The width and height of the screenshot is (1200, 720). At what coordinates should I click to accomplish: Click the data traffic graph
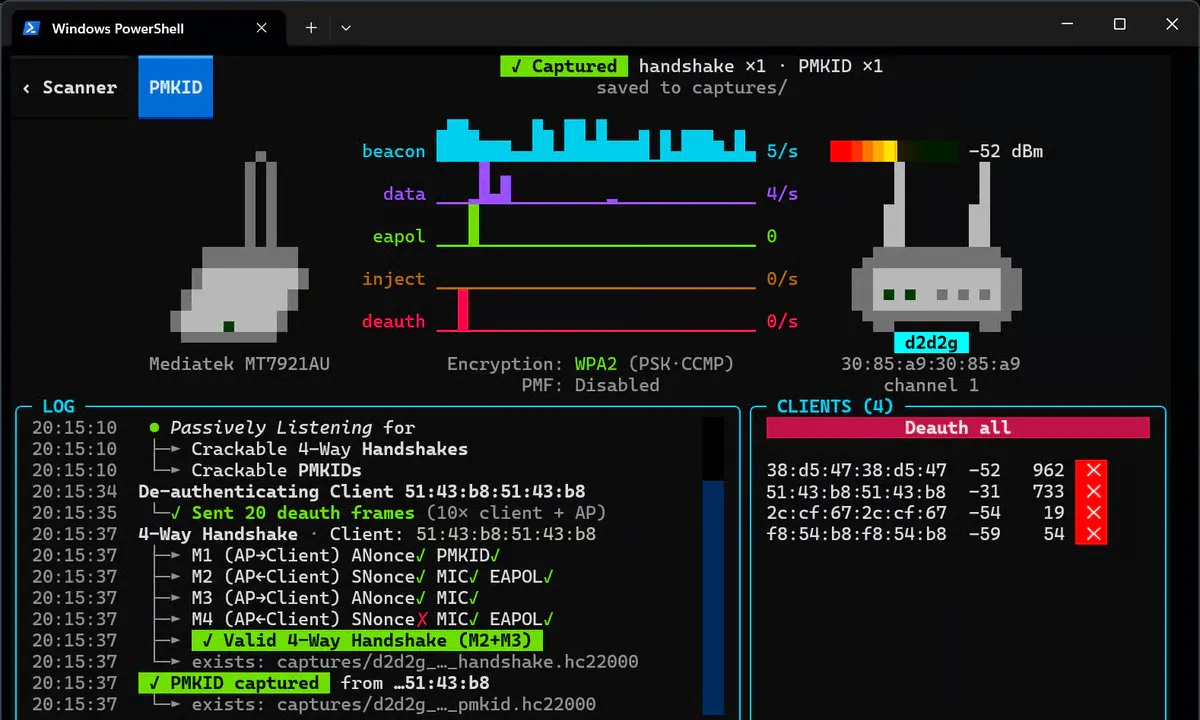point(596,184)
